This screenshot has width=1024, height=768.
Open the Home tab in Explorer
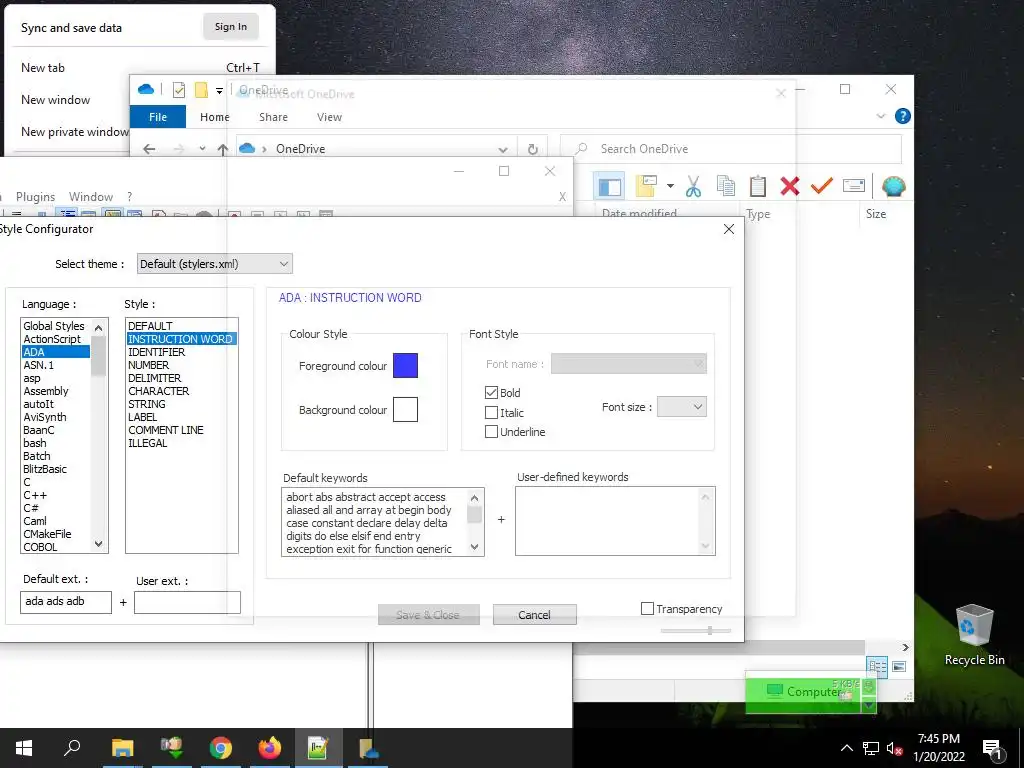(215, 117)
